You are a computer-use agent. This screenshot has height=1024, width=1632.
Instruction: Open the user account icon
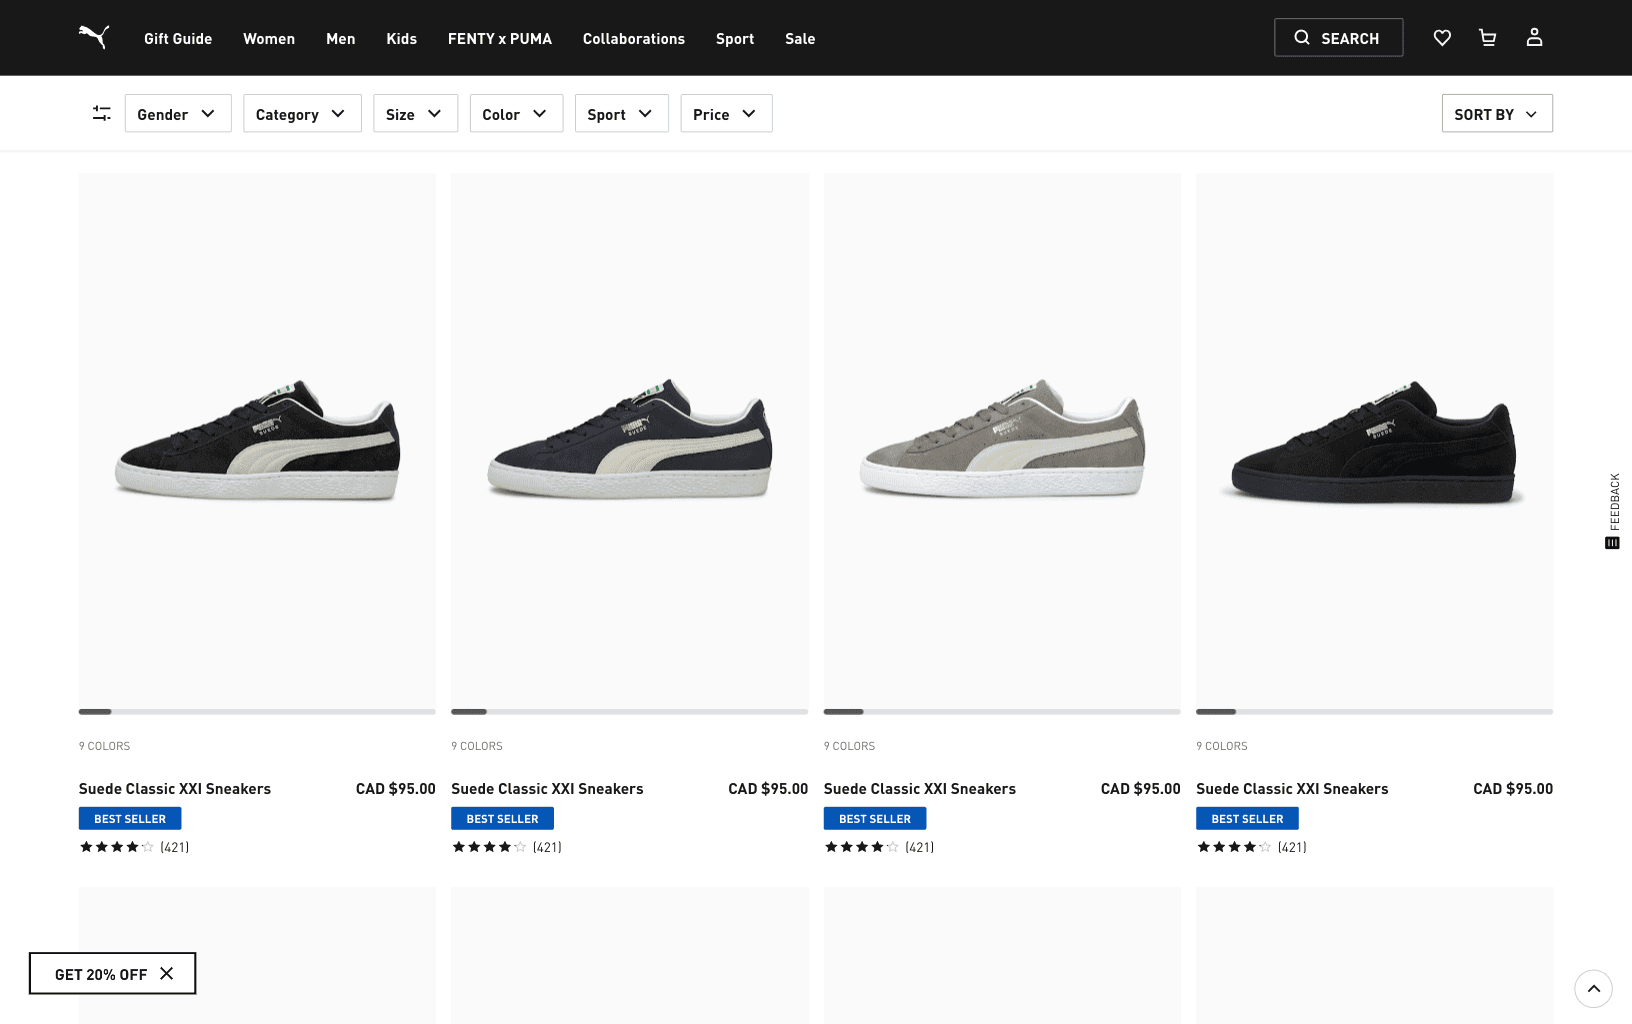[x=1534, y=38]
